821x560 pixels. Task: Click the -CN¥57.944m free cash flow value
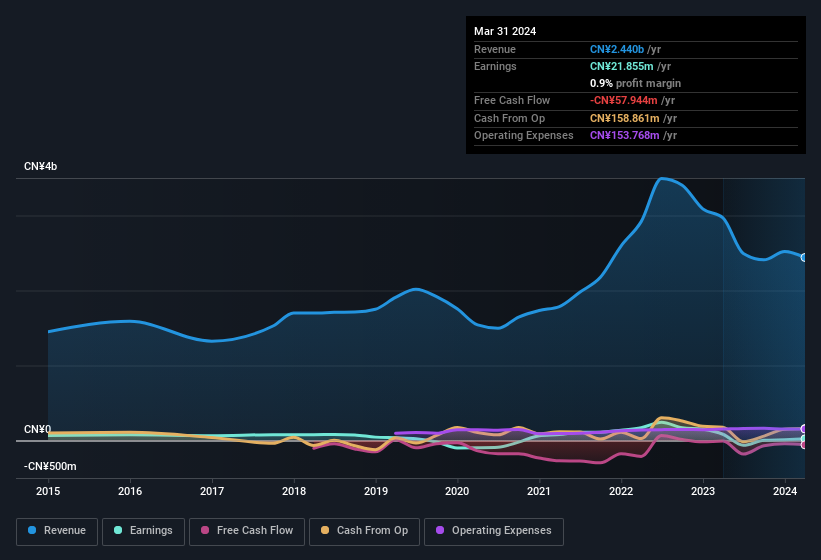[624, 100]
